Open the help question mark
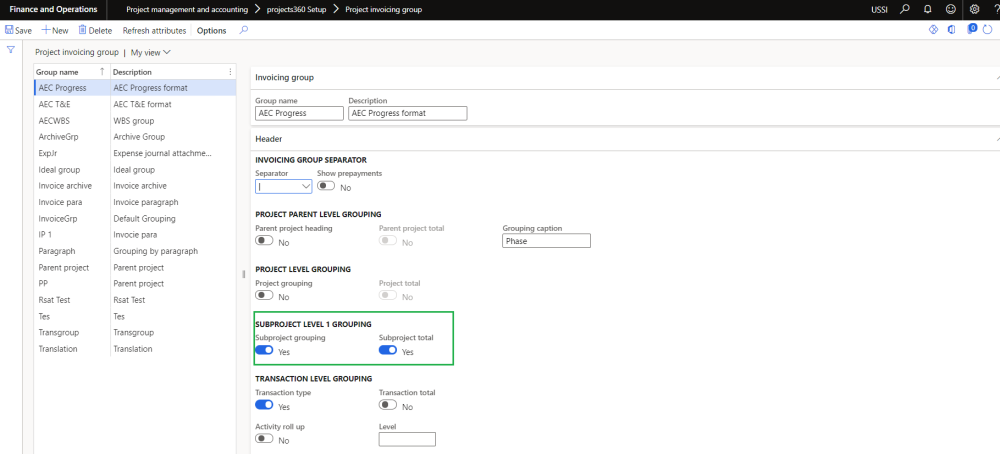Image resolution: width=1000 pixels, height=454 pixels. (x=995, y=10)
